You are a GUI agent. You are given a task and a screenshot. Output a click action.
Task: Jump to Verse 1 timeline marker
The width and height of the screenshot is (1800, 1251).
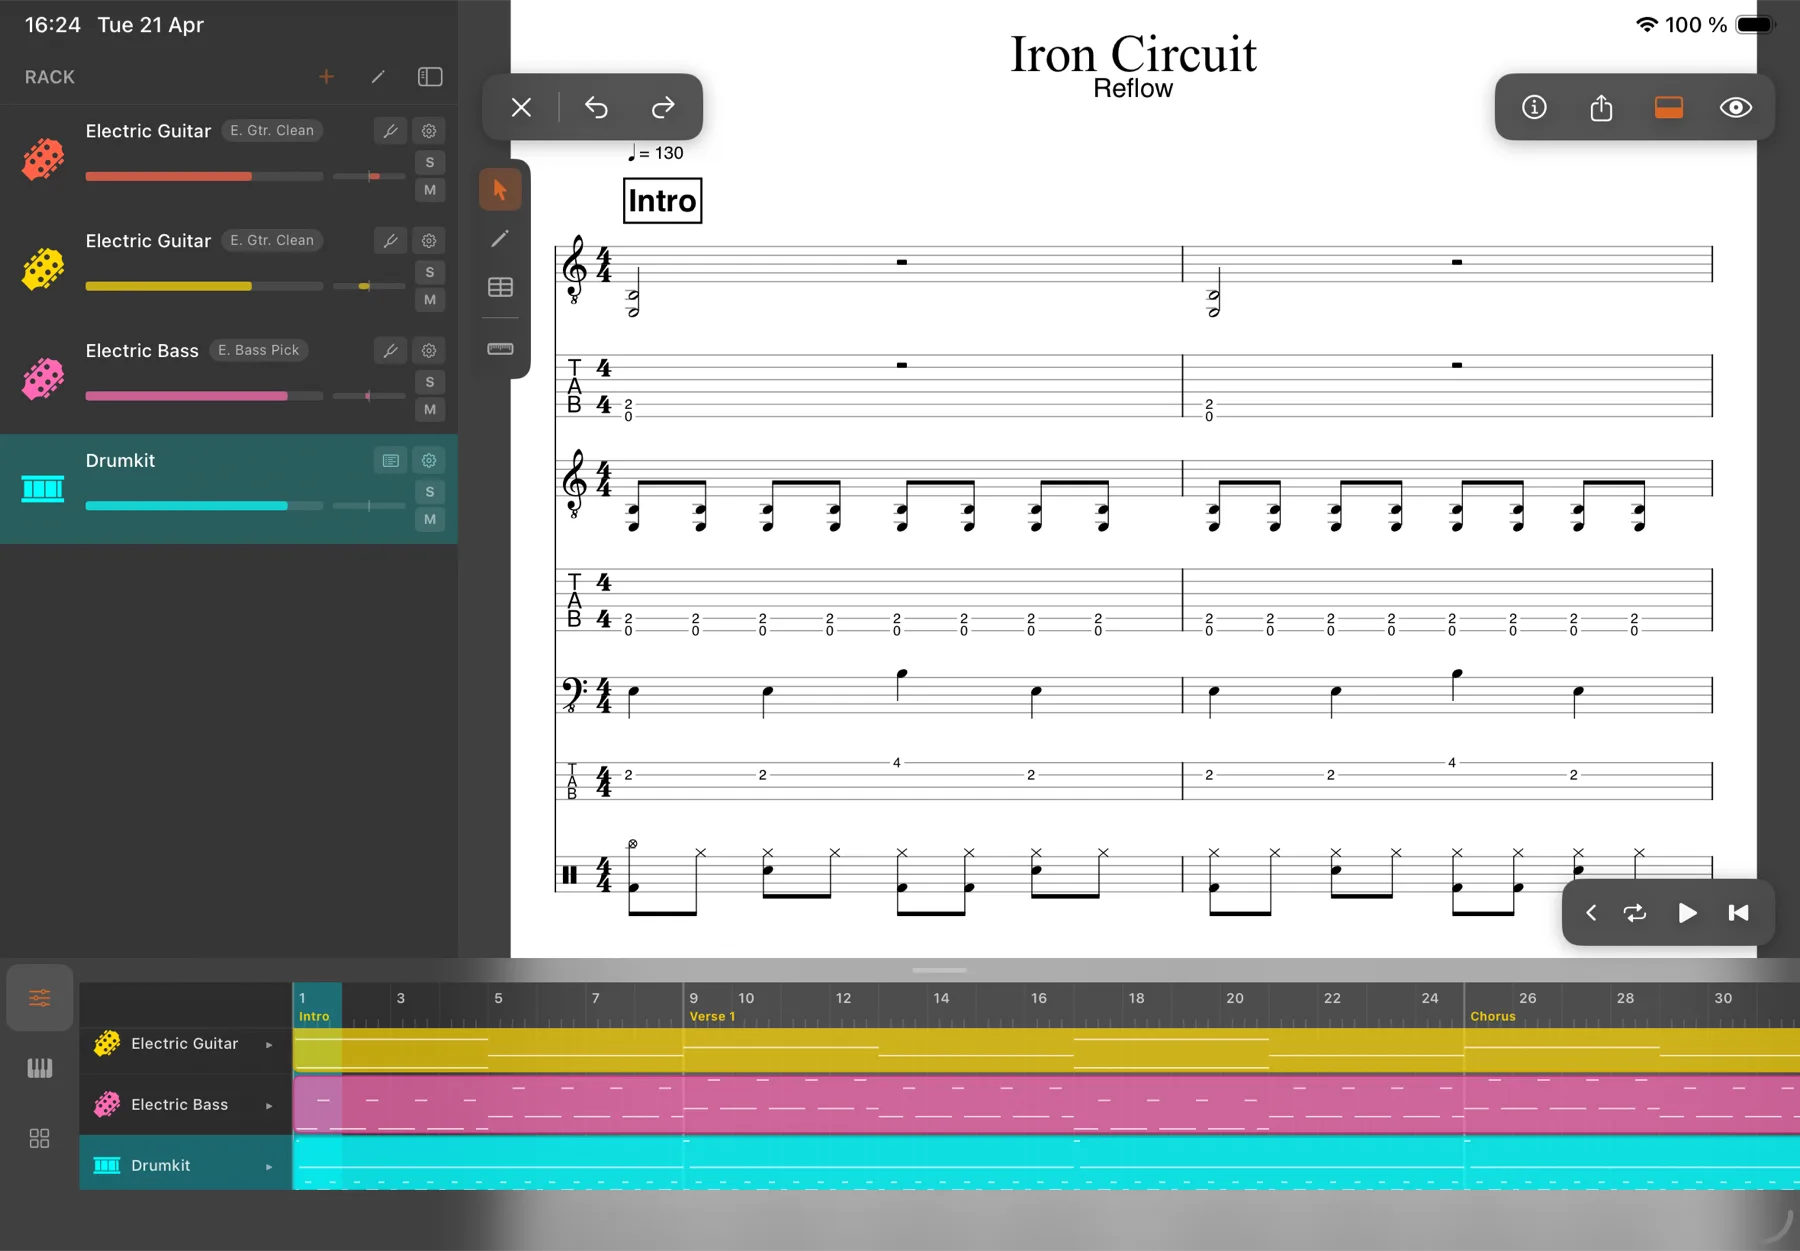[712, 1016]
